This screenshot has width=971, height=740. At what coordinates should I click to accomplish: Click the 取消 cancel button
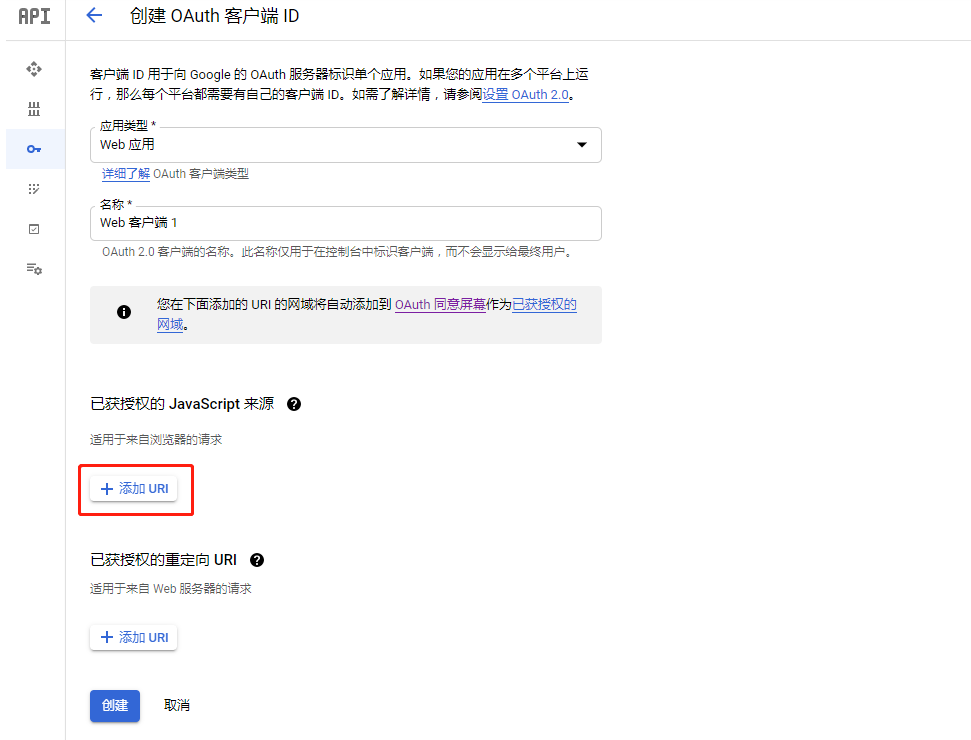click(176, 705)
